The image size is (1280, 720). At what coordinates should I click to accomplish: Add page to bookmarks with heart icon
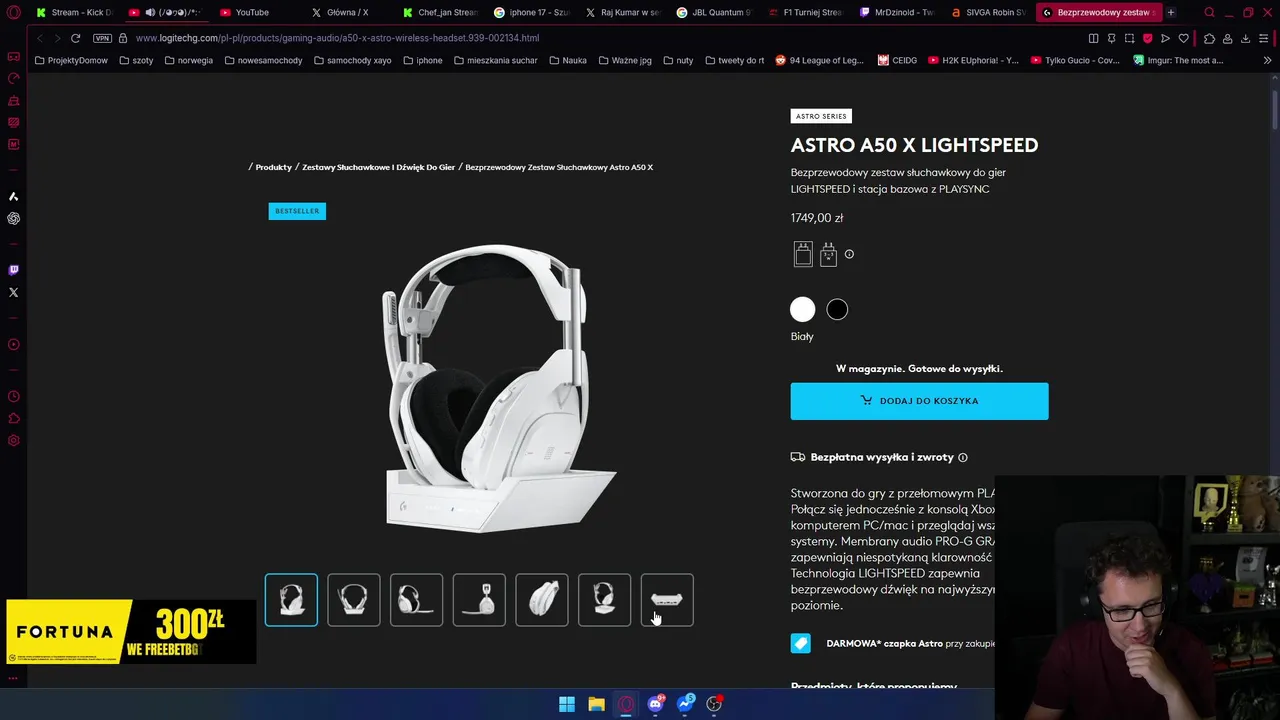click(1183, 38)
